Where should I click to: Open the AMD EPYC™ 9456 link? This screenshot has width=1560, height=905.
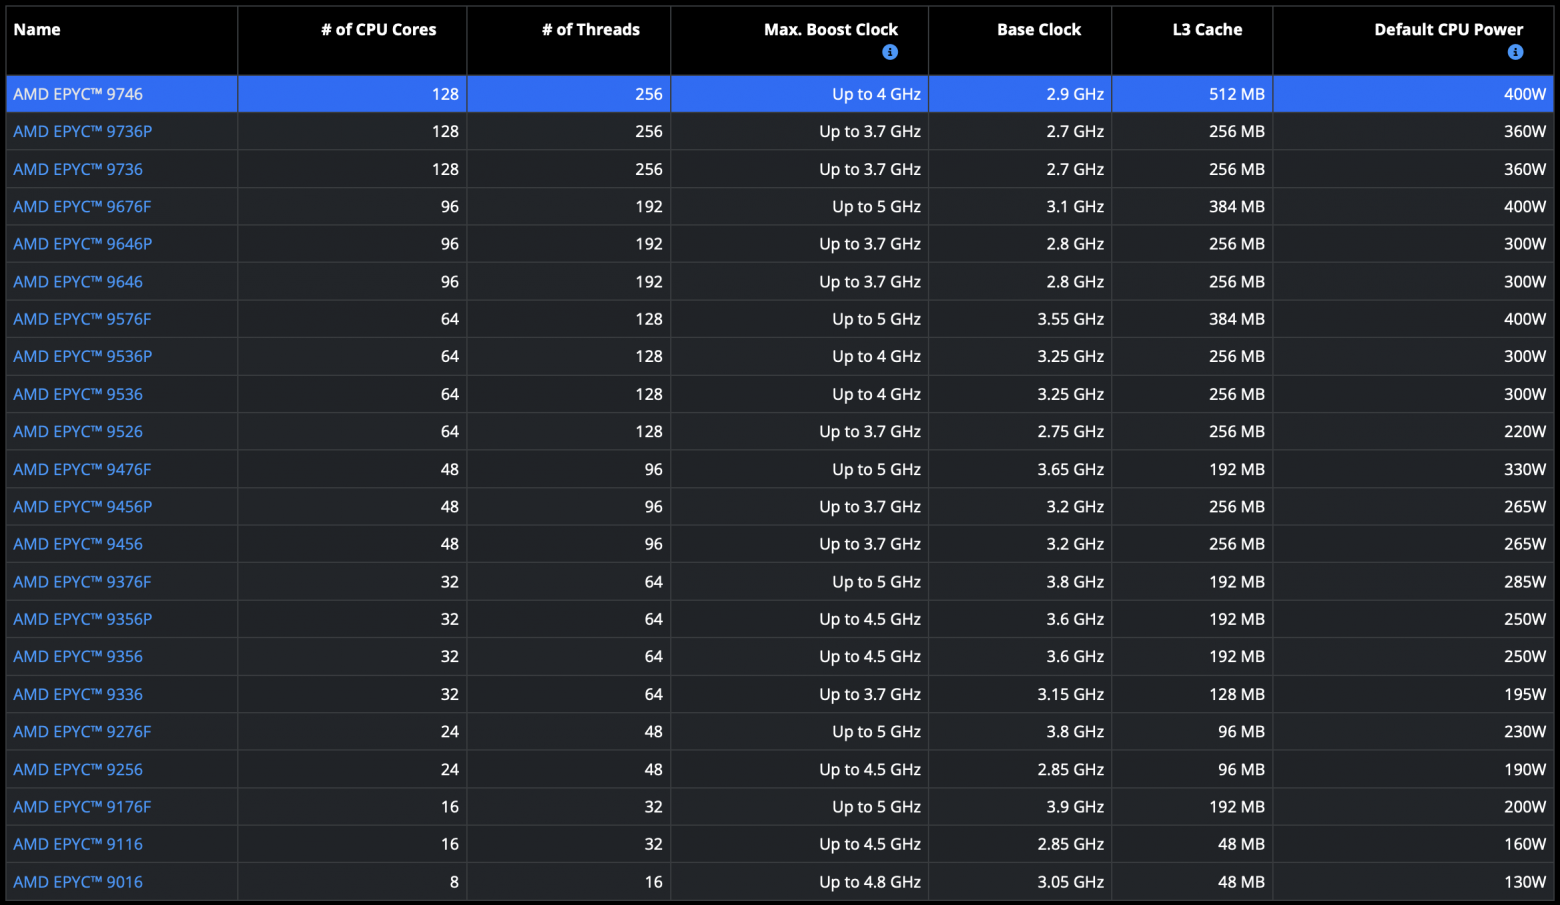click(x=78, y=544)
